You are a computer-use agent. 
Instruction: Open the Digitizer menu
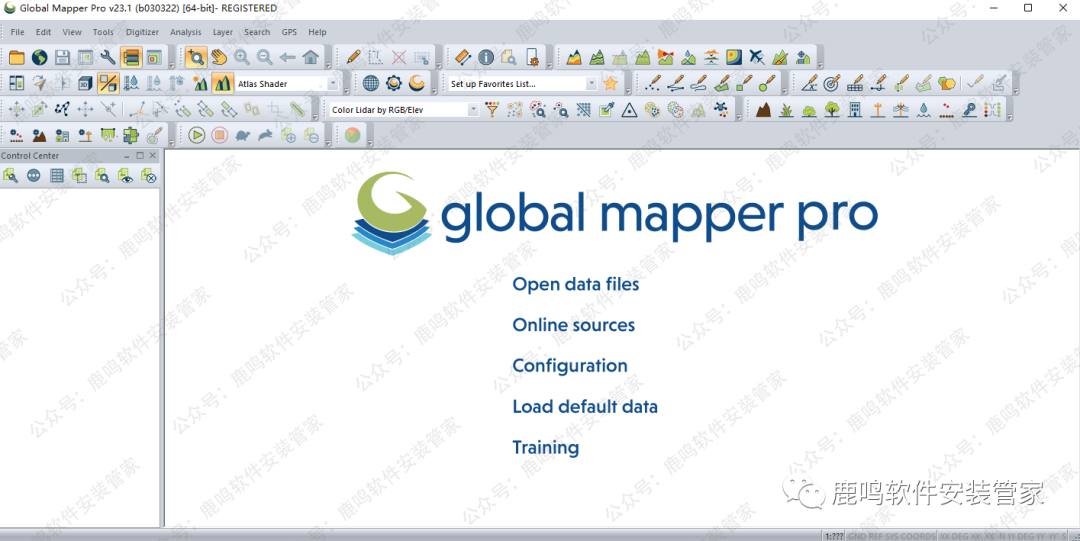pos(142,32)
